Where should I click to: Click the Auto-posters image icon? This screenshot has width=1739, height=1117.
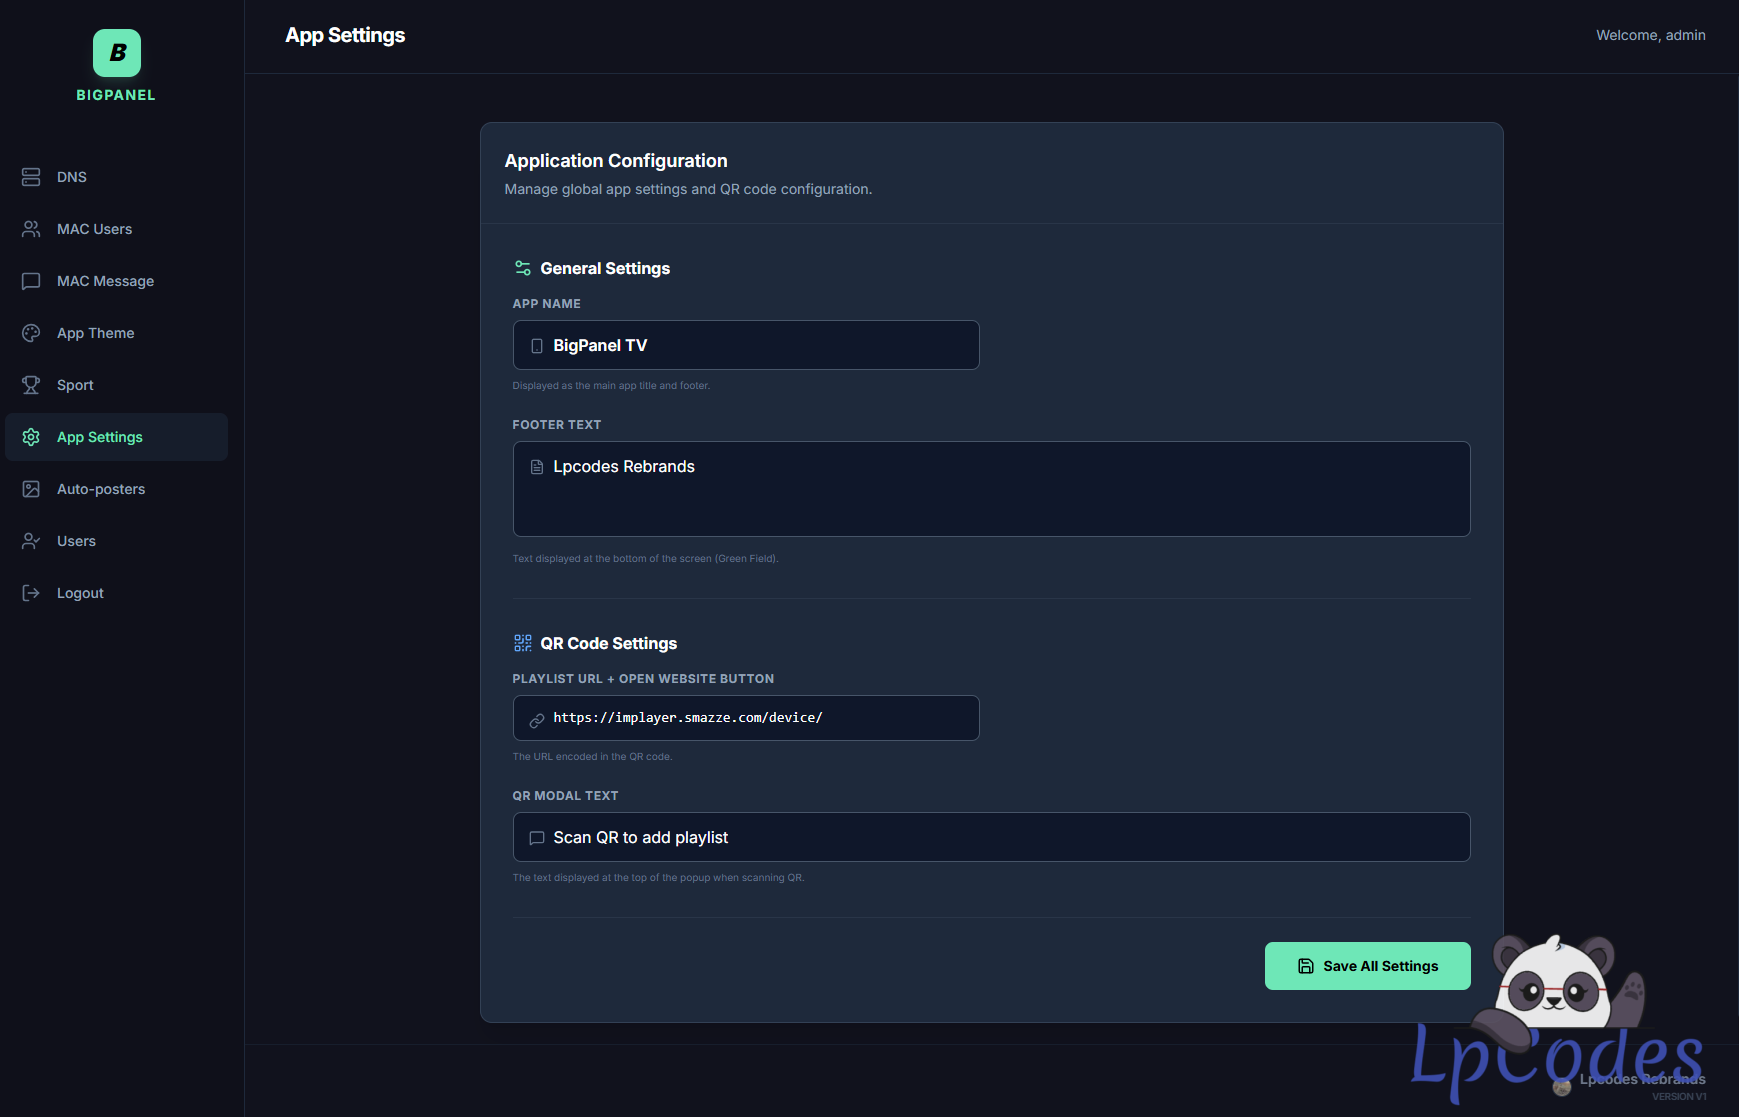pyautogui.click(x=31, y=489)
